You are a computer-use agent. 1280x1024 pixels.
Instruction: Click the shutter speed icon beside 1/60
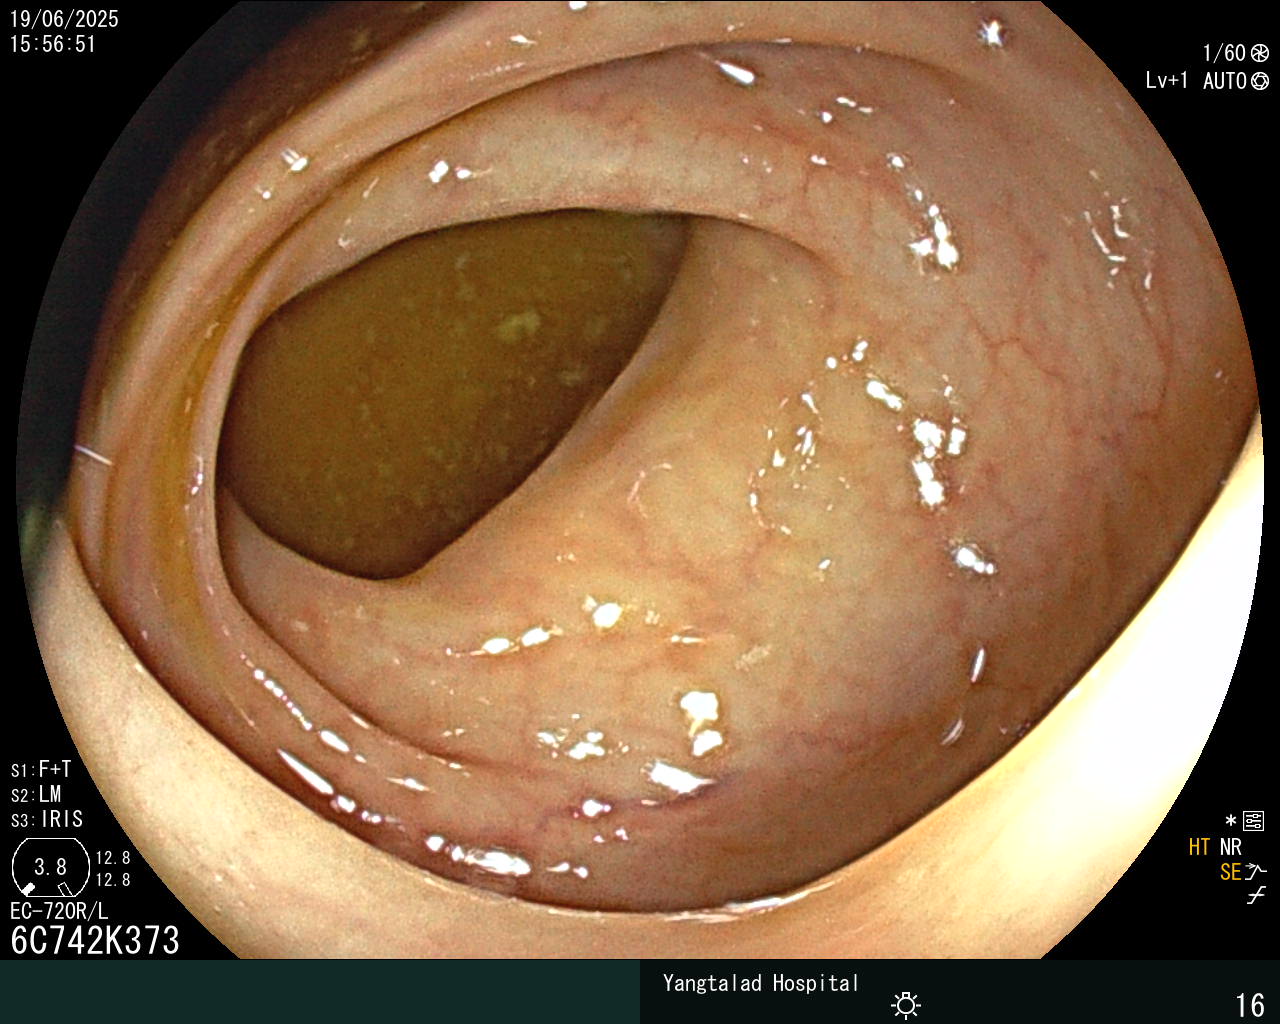point(1260,54)
